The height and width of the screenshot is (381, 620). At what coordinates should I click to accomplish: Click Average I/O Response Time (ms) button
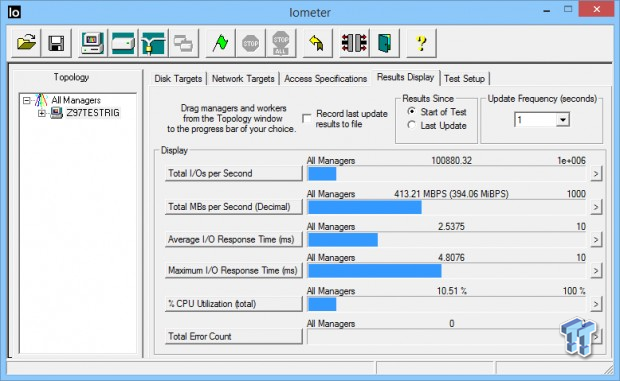tap(233, 240)
